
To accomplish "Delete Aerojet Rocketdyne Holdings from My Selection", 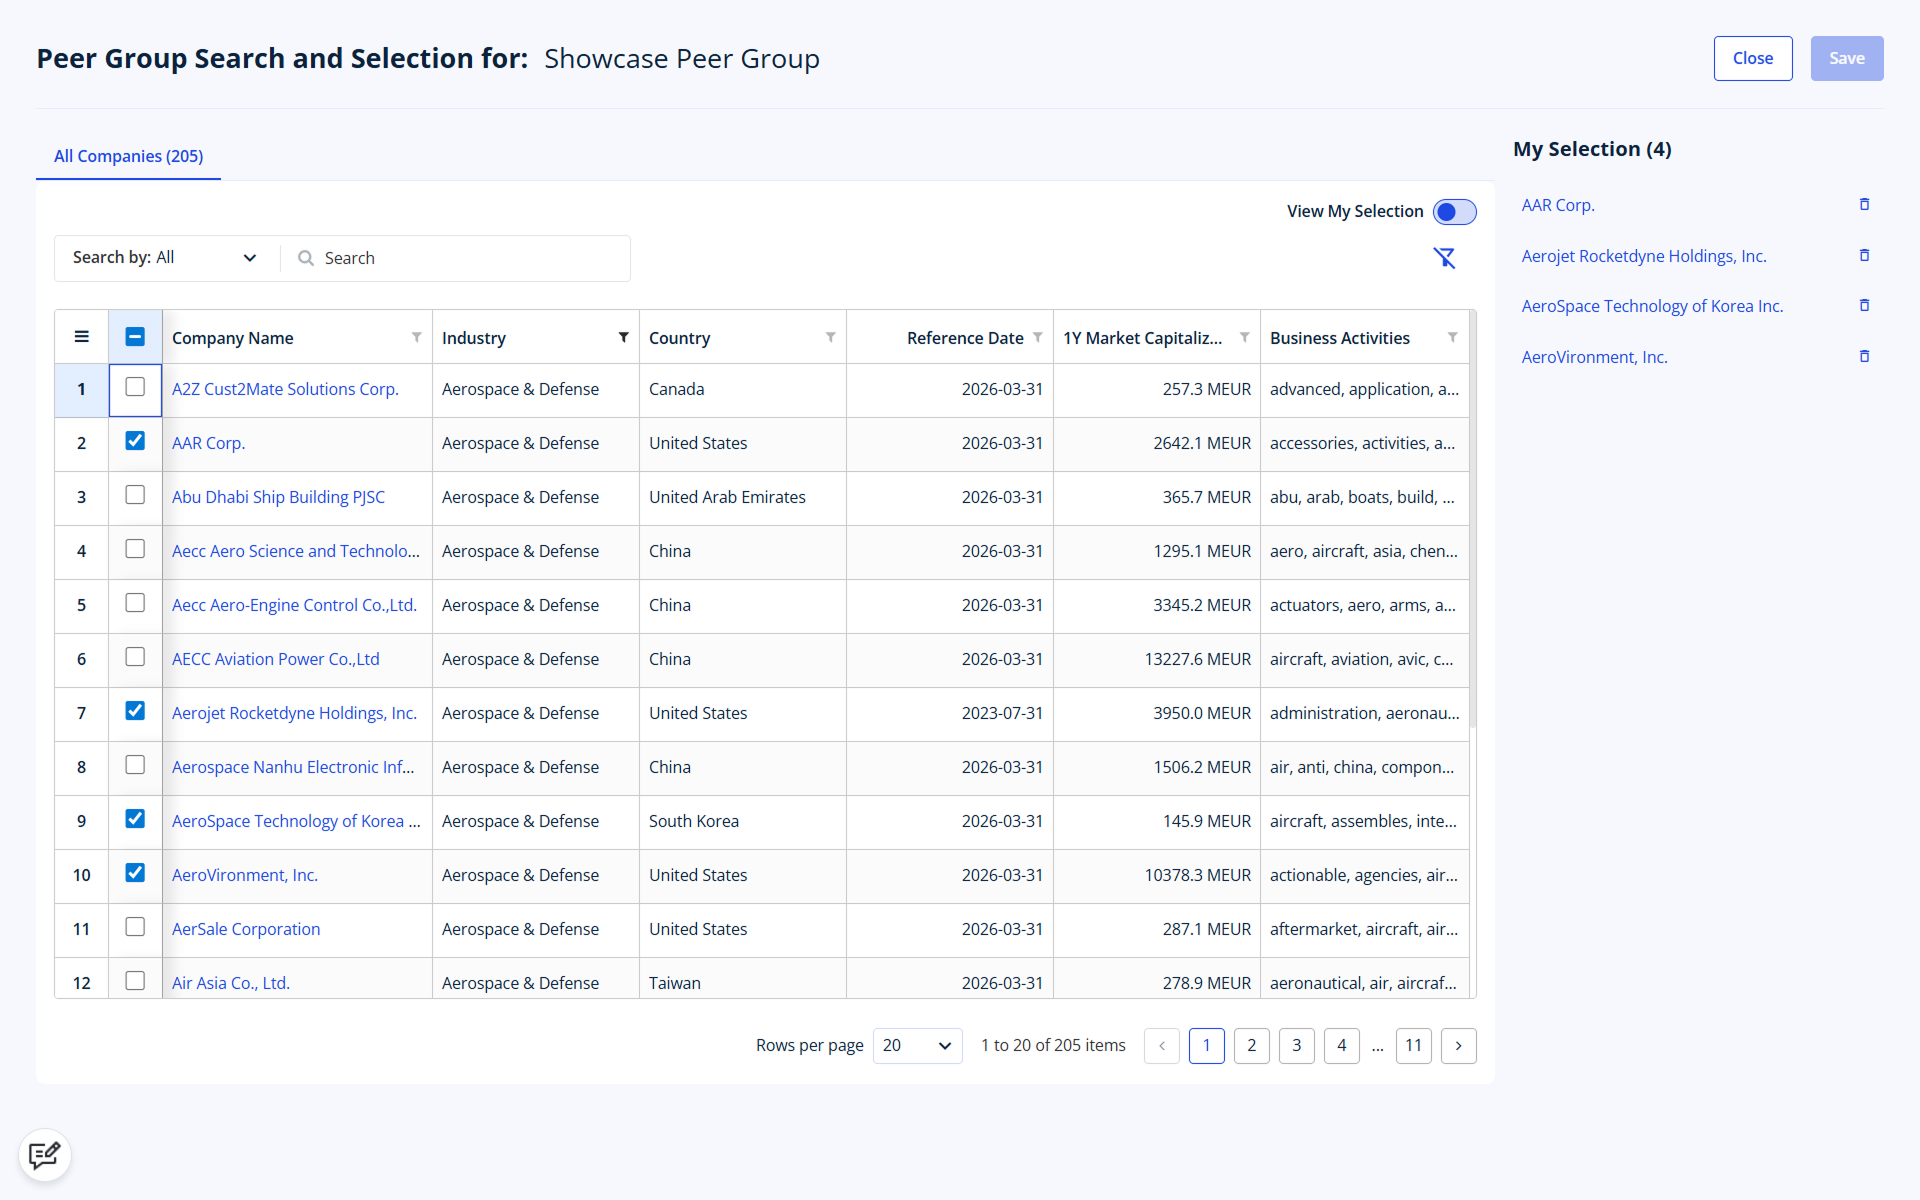I will click(1864, 256).
